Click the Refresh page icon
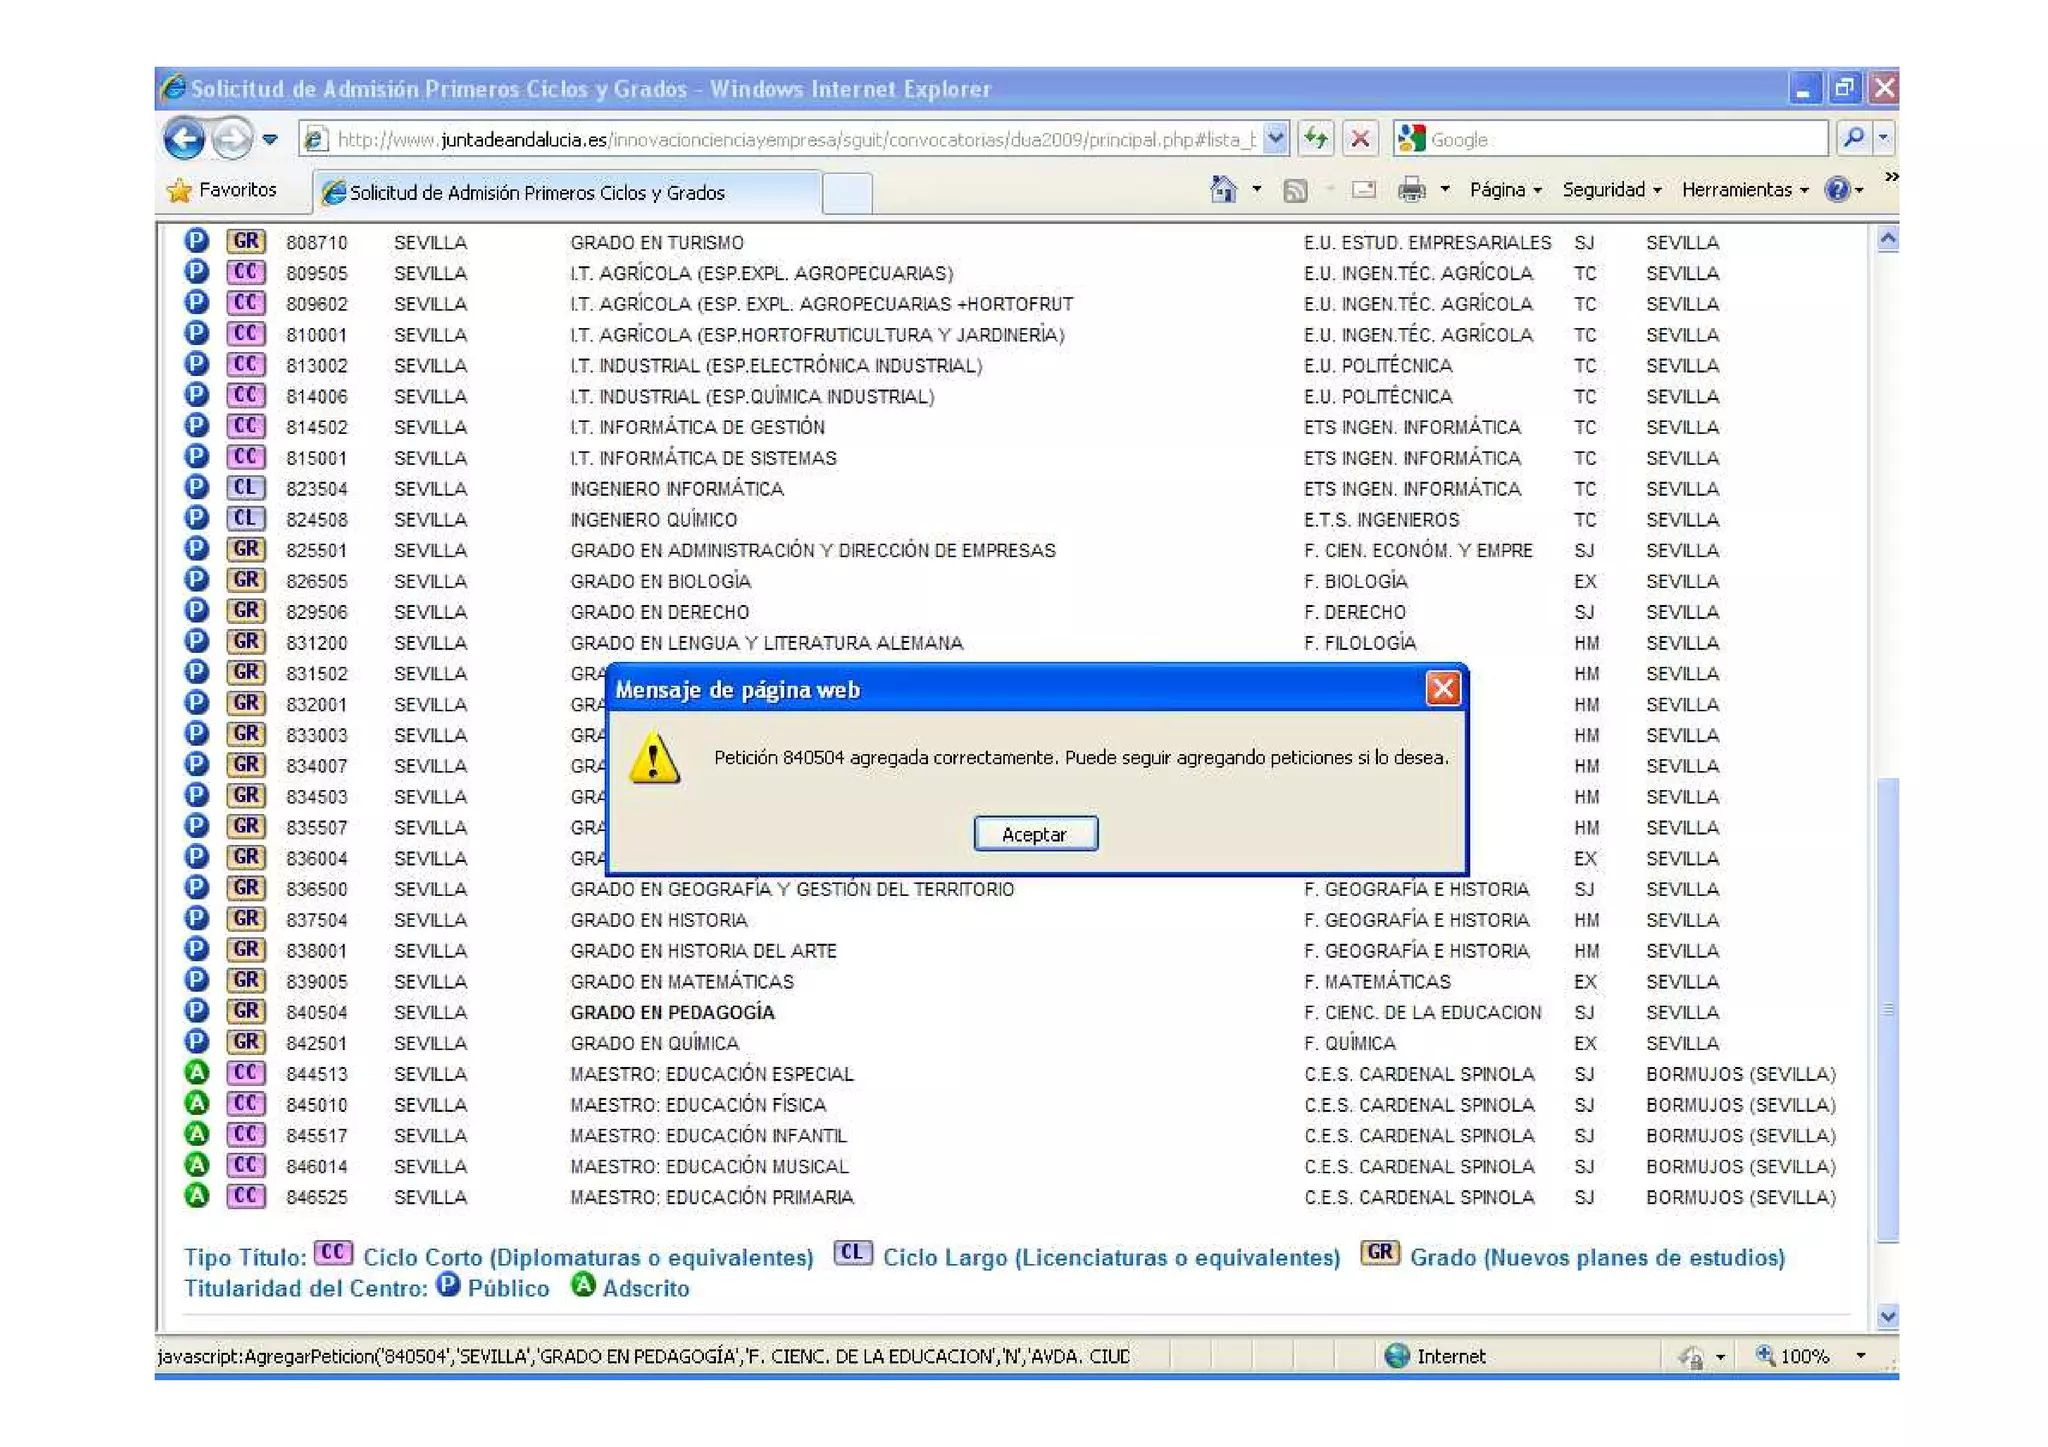2048x1447 pixels. coord(1316,139)
